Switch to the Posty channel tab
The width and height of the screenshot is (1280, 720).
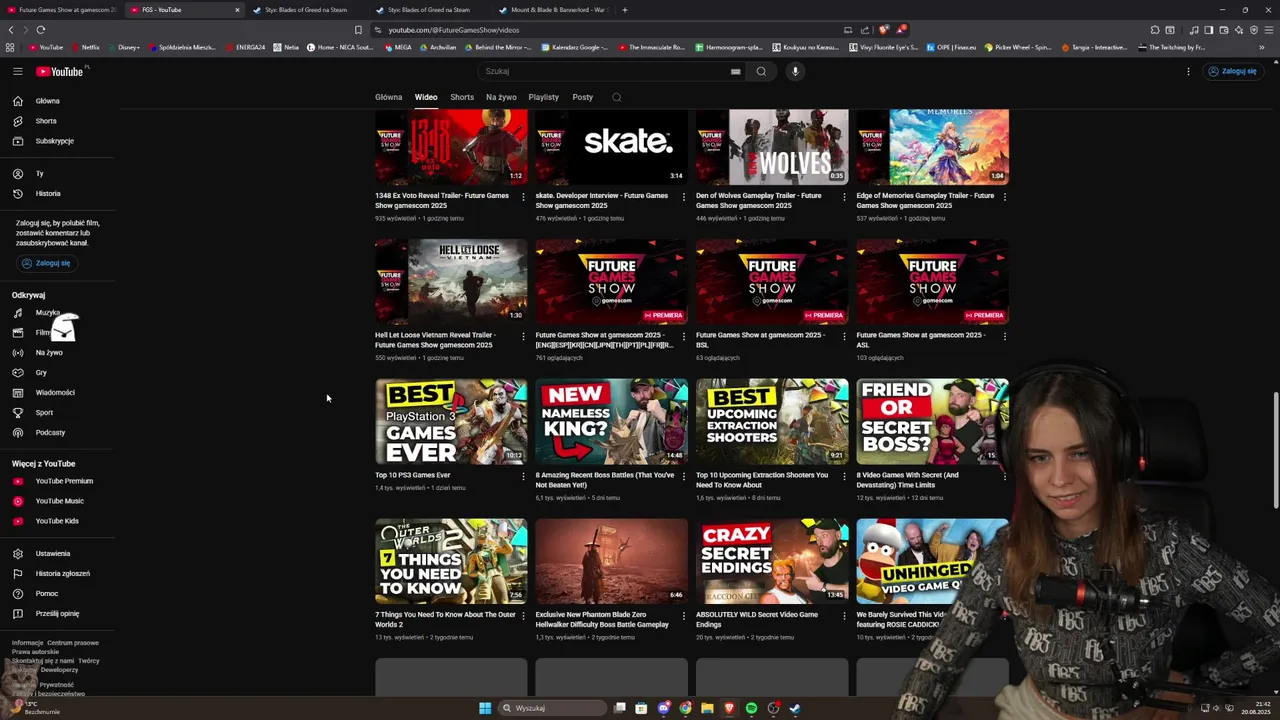tap(582, 97)
